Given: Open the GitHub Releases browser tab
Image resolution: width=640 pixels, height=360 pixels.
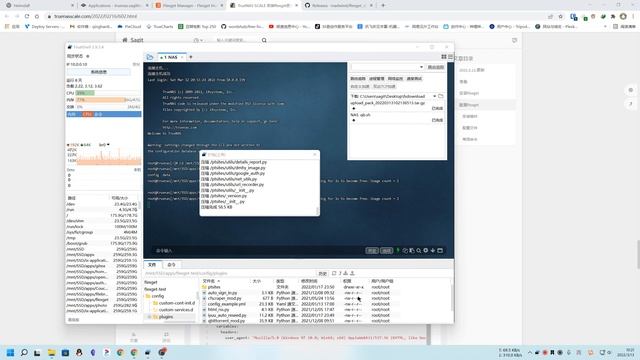Looking at the screenshot, I should point(339,5).
